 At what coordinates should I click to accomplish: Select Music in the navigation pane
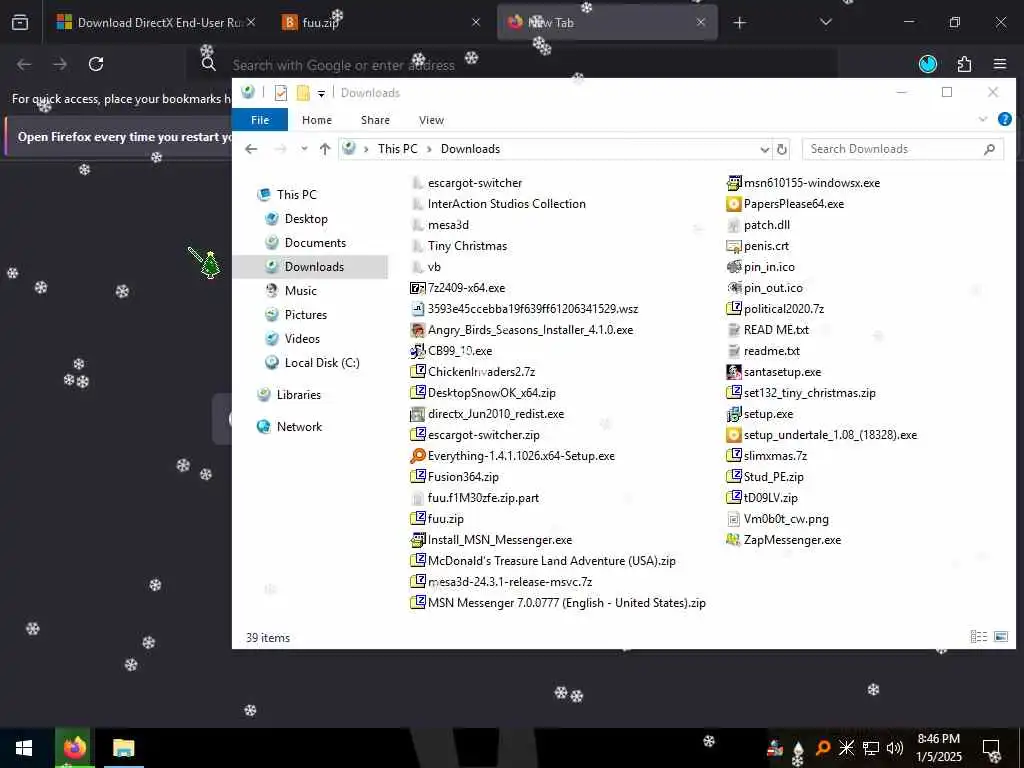coord(300,291)
